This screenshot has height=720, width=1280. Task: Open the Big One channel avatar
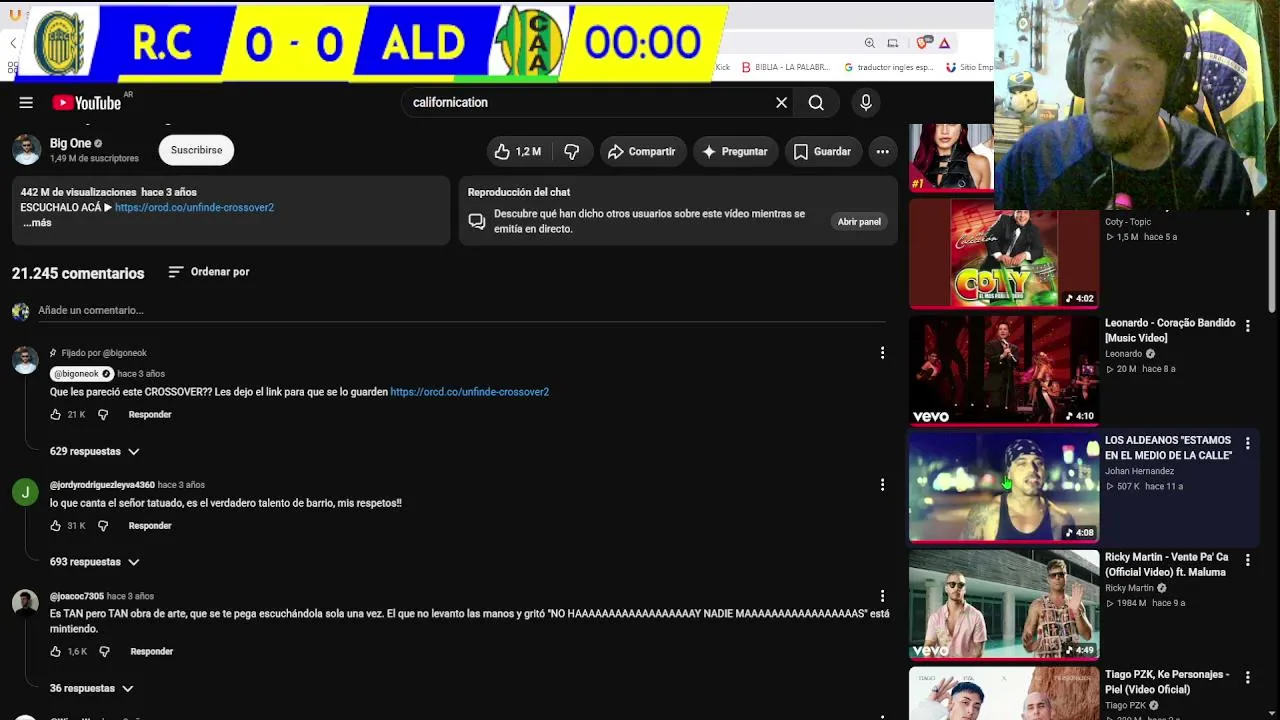(x=27, y=150)
